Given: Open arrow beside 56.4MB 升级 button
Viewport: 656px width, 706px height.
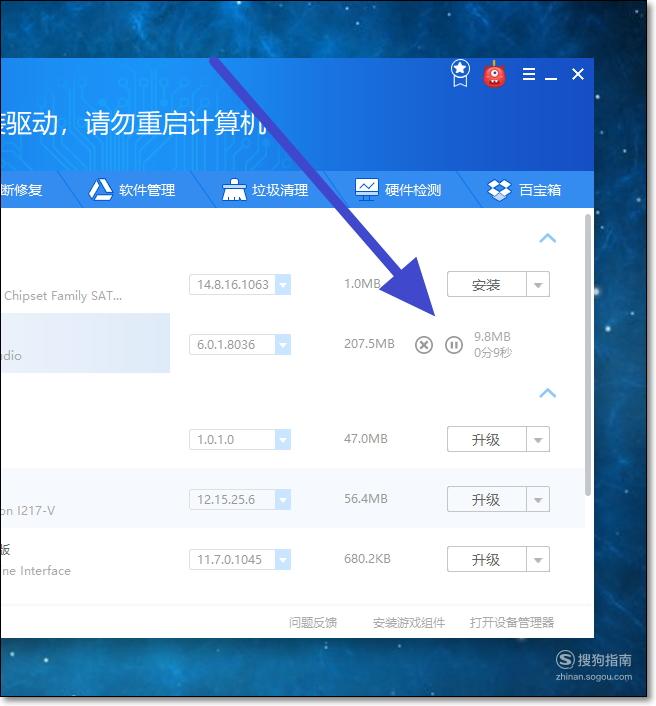Looking at the screenshot, I should [x=538, y=499].
